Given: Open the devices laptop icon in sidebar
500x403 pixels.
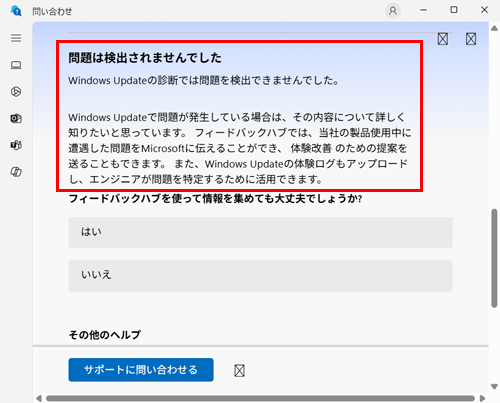Looking at the screenshot, I should (x=16, y=65).
